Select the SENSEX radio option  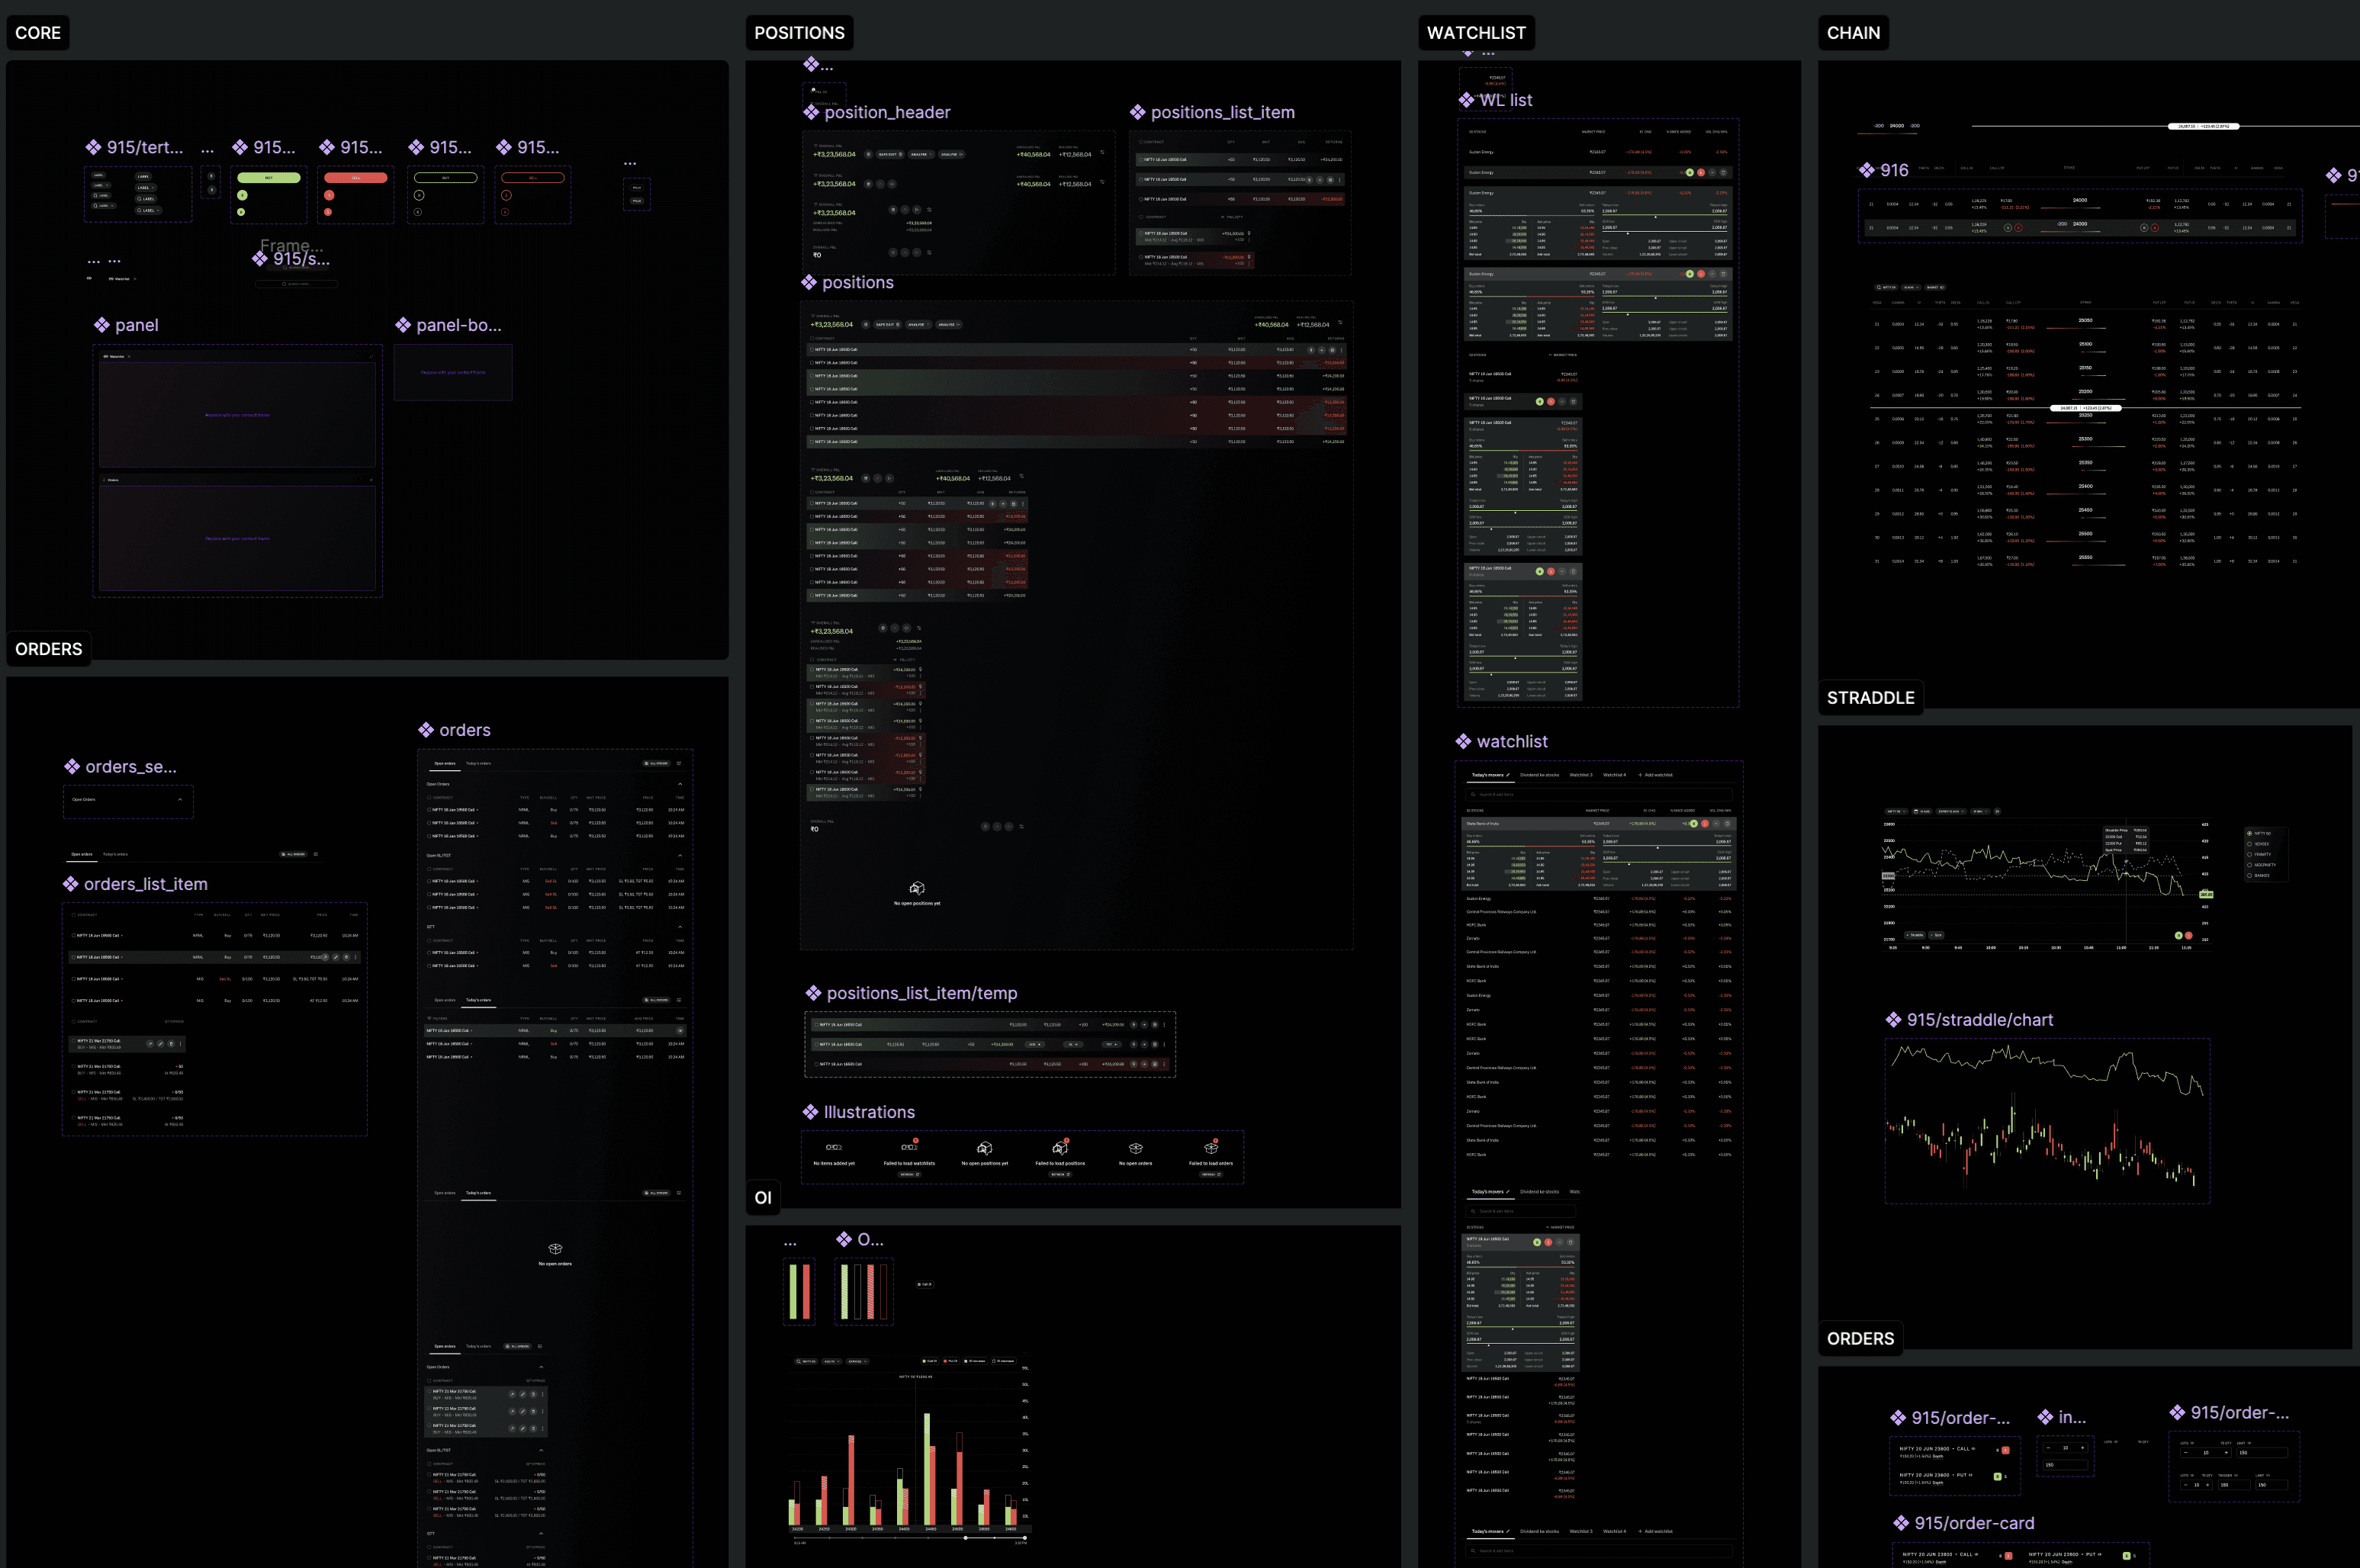point(2250,844)
